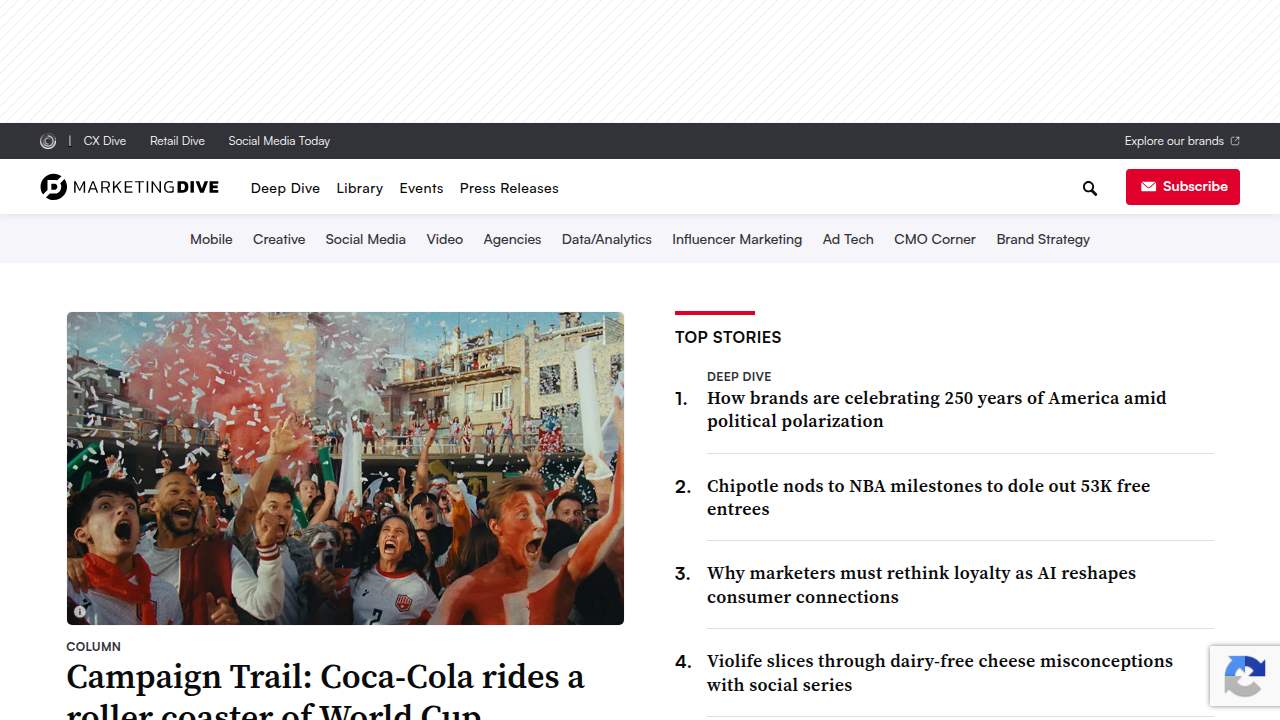Image resolution: width=1280 pixels, height=720 pixels.
Task: Visit Social Media Today link
Action: pos(279,141)
